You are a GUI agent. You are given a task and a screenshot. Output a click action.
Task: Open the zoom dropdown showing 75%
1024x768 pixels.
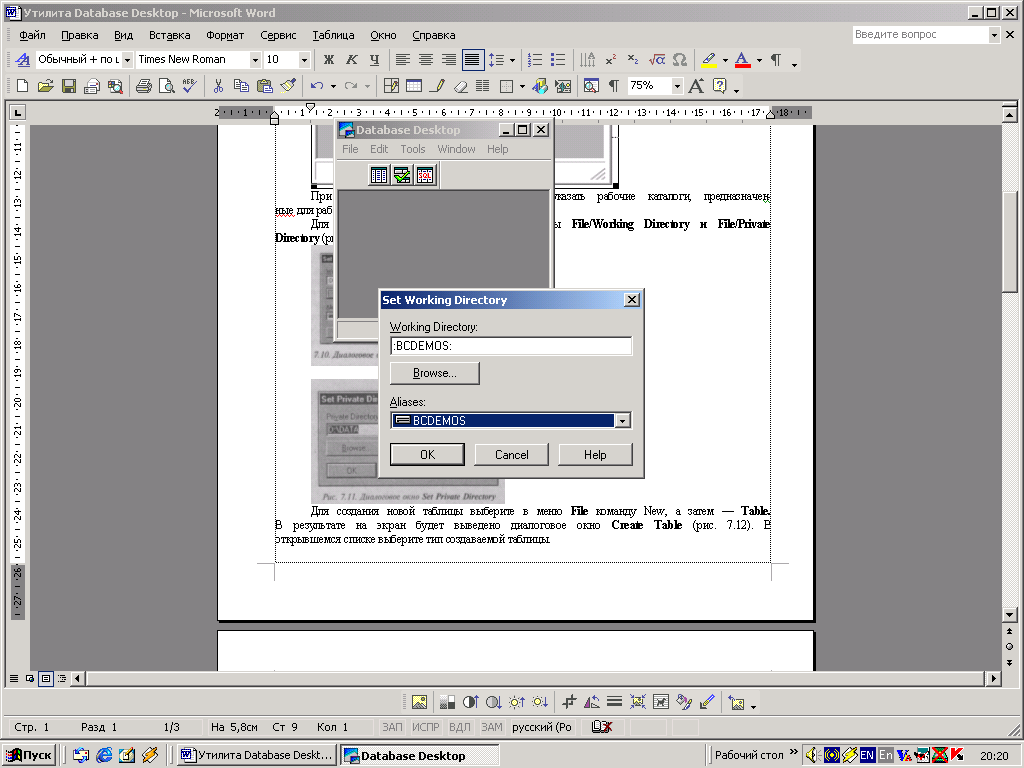[677, 86]
